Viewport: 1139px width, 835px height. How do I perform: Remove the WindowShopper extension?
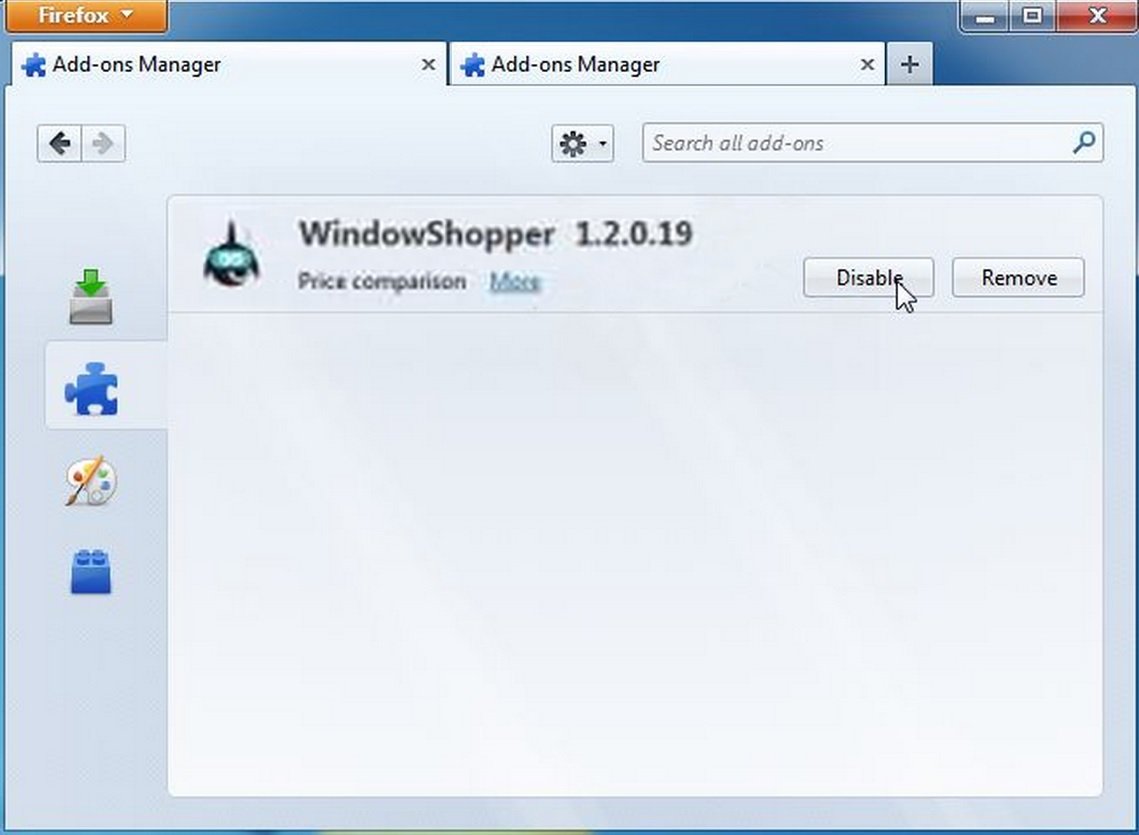(1018, 277)
